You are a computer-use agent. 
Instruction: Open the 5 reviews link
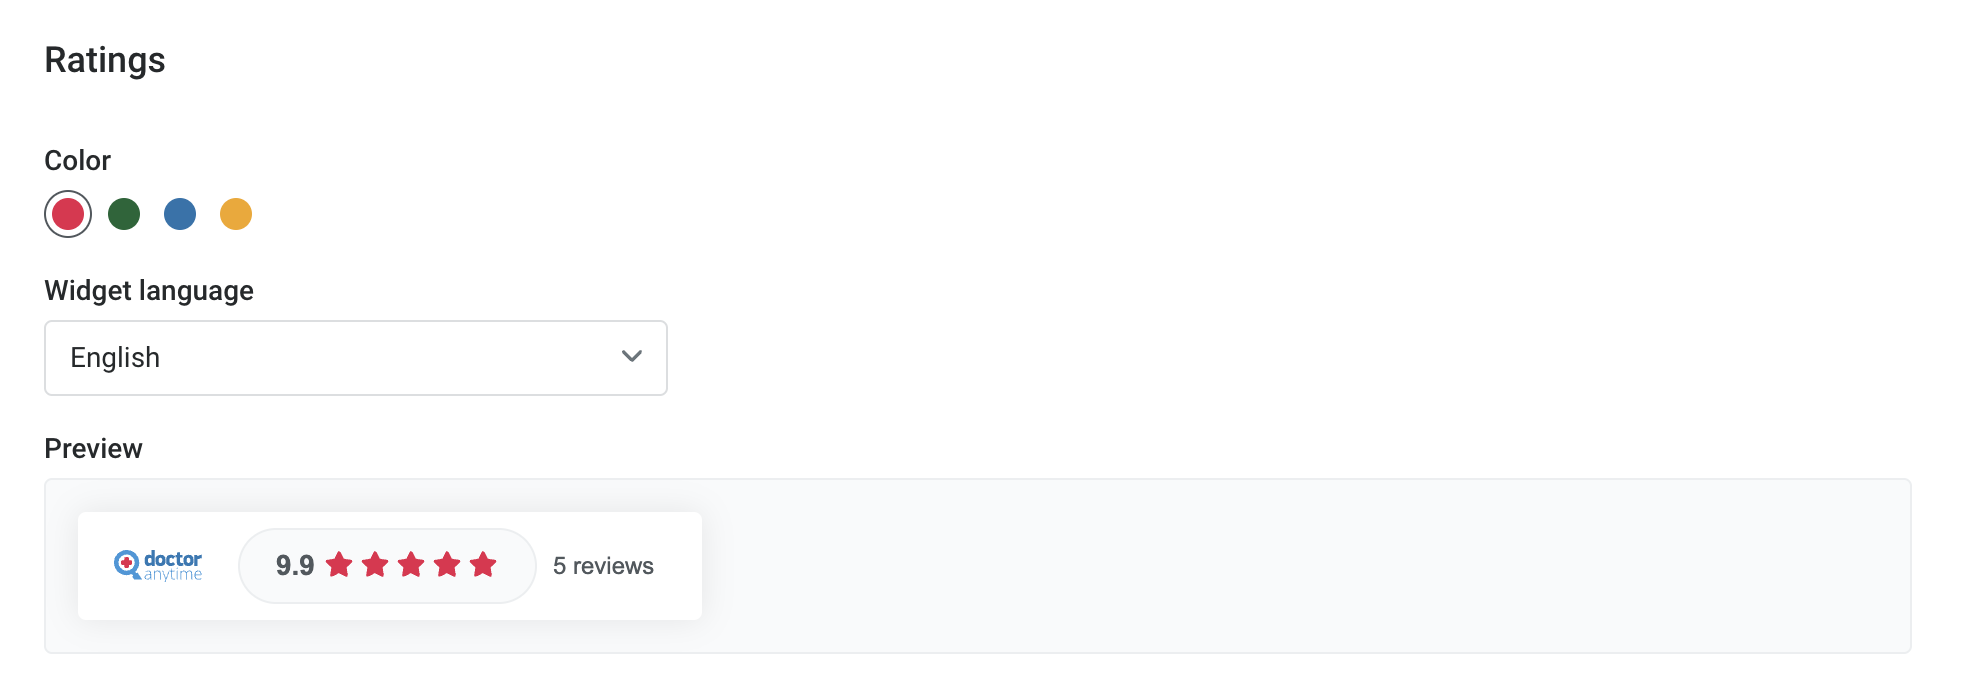point(603,566)
